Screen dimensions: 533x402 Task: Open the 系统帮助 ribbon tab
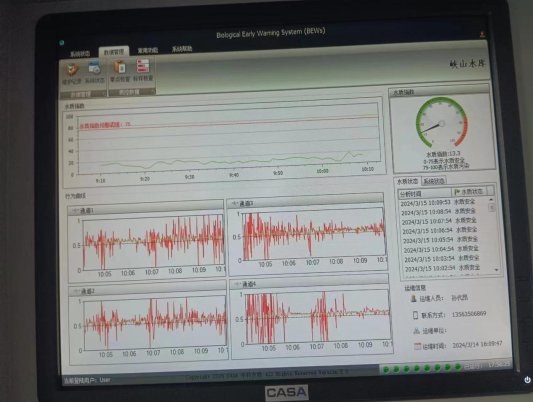(x=182, y=49)
